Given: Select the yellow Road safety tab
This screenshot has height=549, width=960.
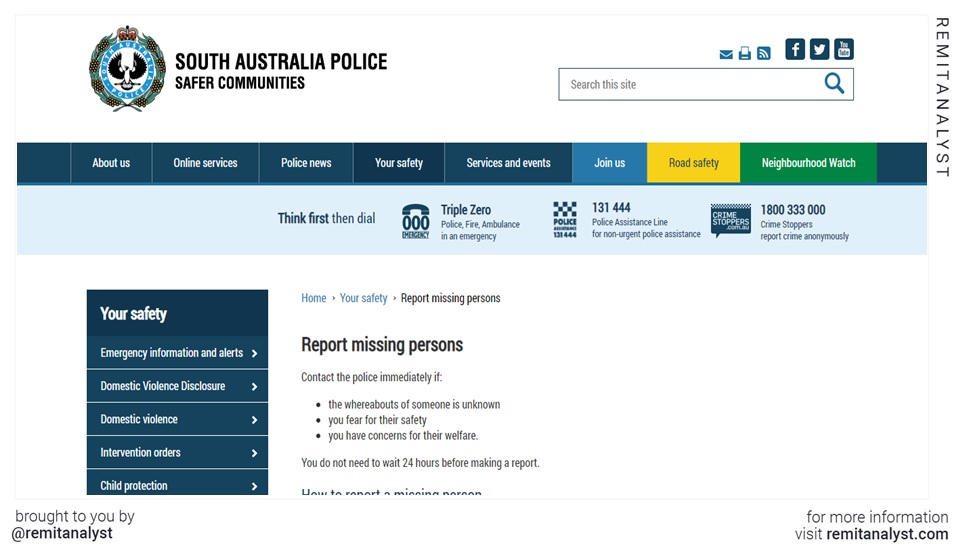Looking at the screenshot, I should [693, 163].
